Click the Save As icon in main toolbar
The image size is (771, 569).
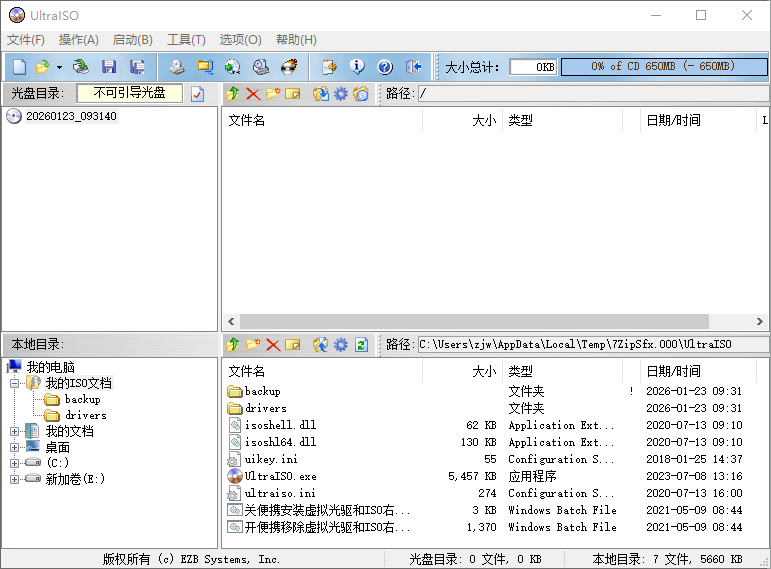click(137, 67)
